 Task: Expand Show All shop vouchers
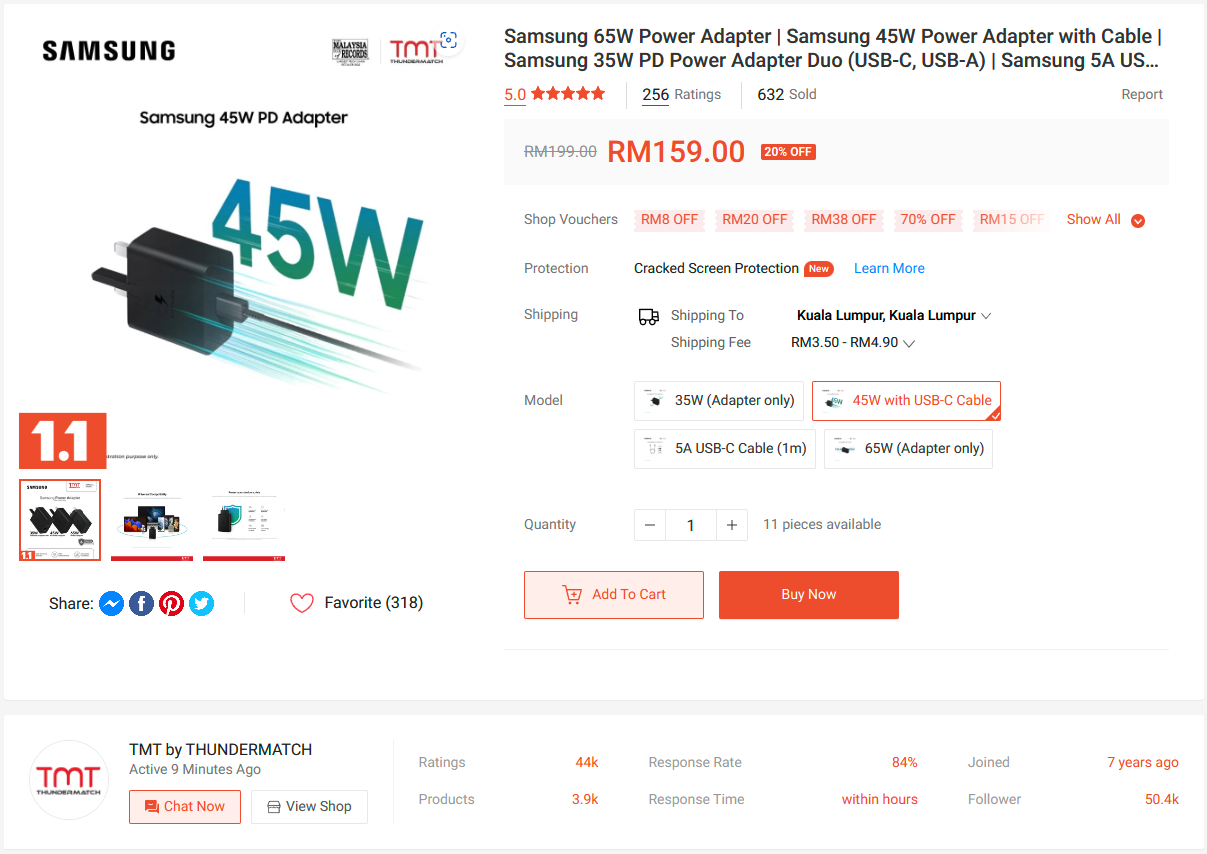[1105, 220]
